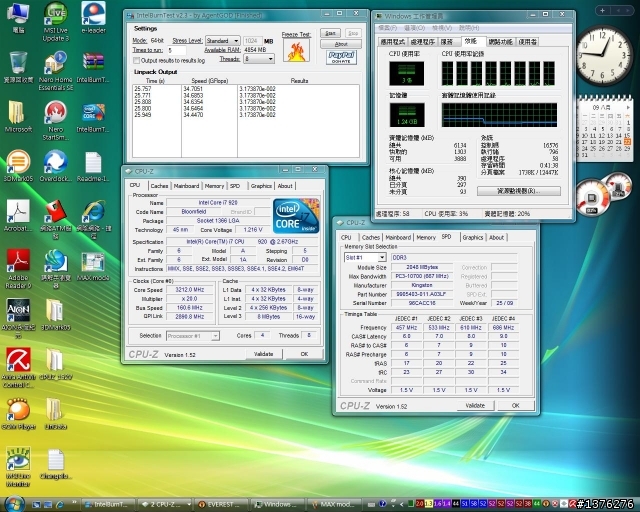Open the first menu in Task Manager menu bar
The image size is (640, 512).
coord(387,28)
